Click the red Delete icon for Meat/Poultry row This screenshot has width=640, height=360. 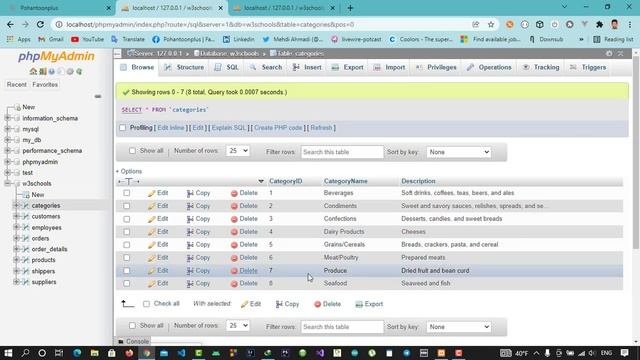tap(234, 258)
